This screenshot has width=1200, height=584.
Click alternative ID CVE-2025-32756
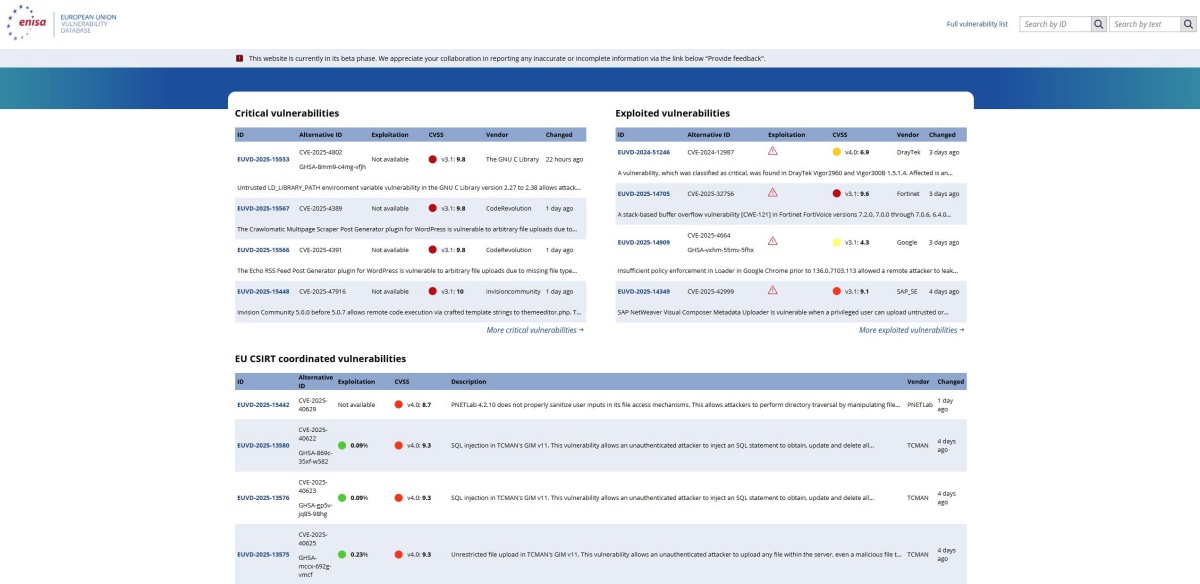(x=710, y=193)
